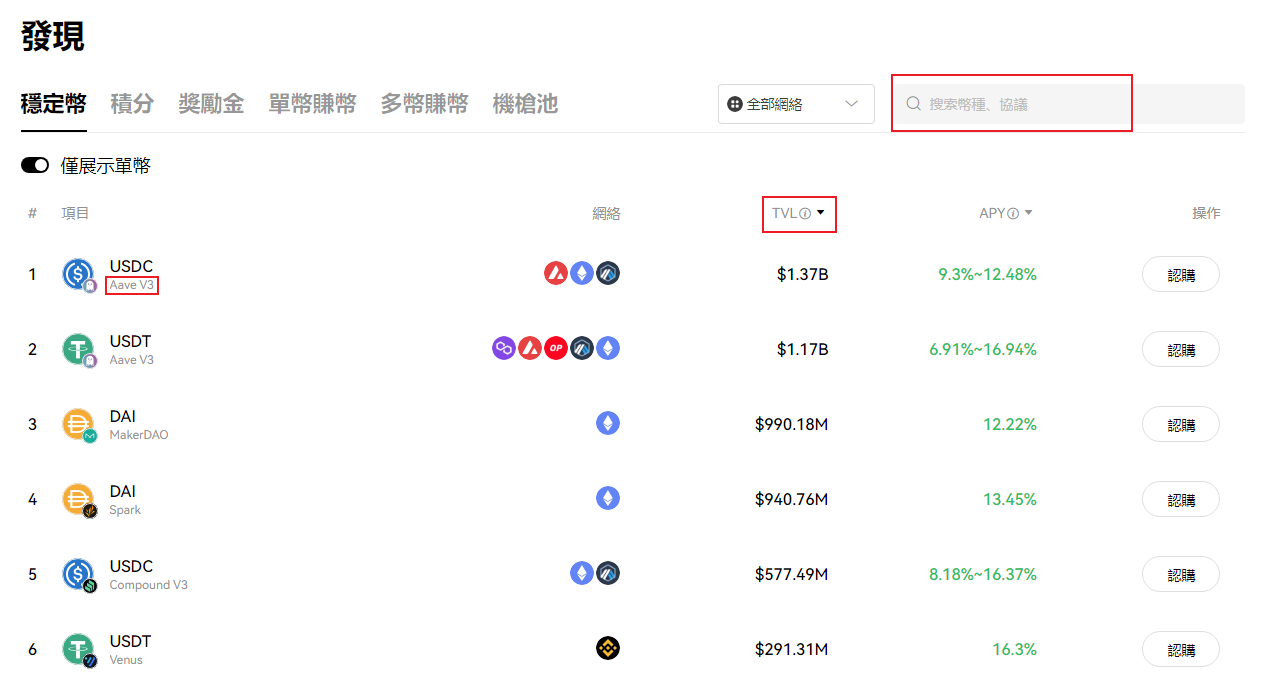
Task: Click Polygon network icon in USDT Aave V3 row
Action: 504,348
